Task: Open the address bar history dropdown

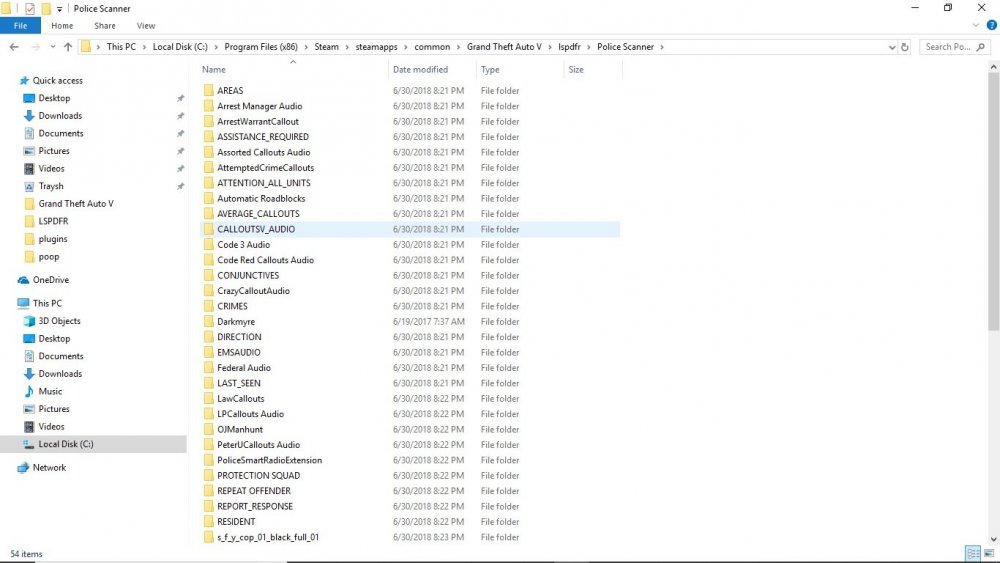Action: 892,47
